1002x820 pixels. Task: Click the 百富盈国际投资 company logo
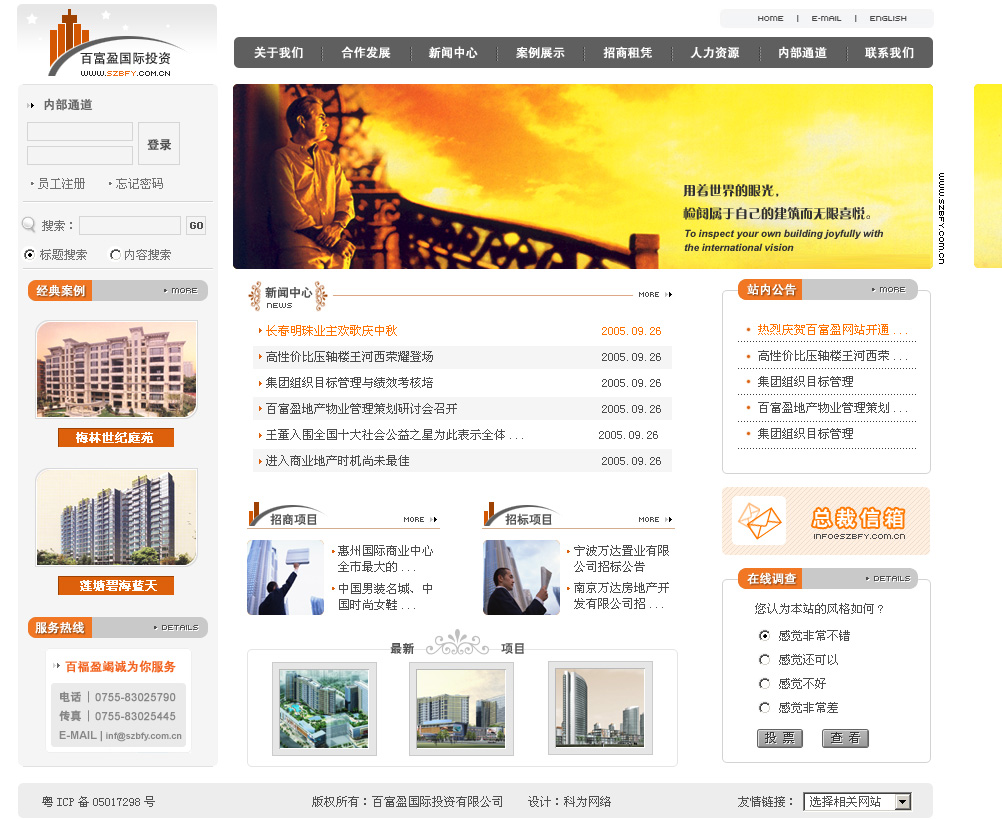pos(117,43)
